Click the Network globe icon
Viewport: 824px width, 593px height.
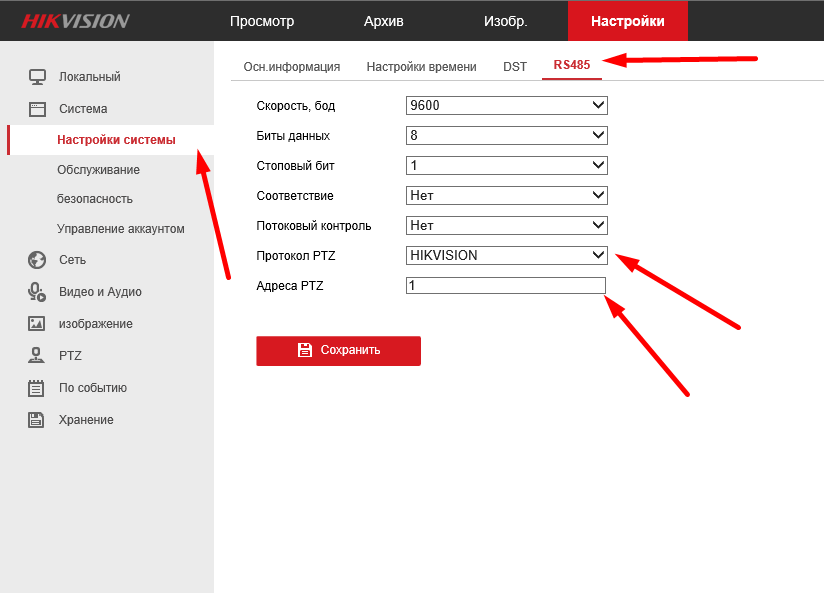click(x=37, y=260)
